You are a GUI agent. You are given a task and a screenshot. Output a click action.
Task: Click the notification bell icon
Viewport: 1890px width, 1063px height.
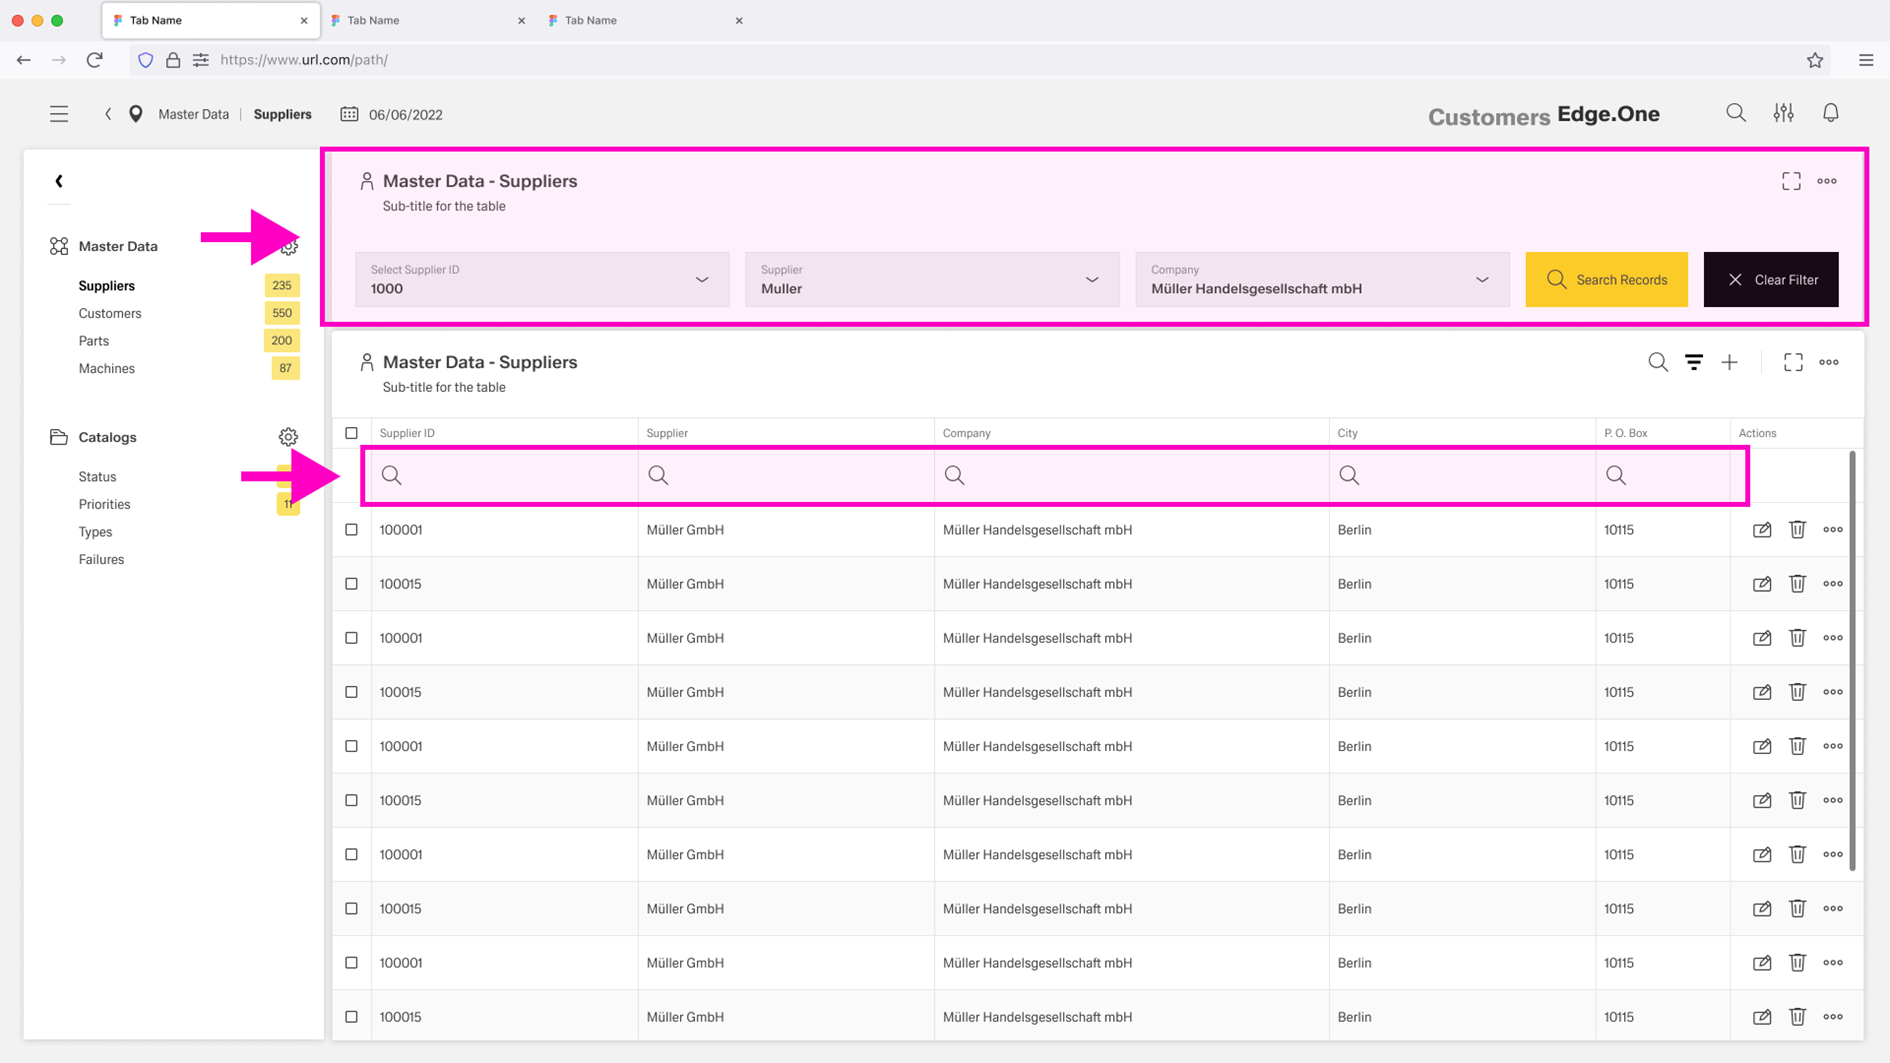coord(1830,114)
